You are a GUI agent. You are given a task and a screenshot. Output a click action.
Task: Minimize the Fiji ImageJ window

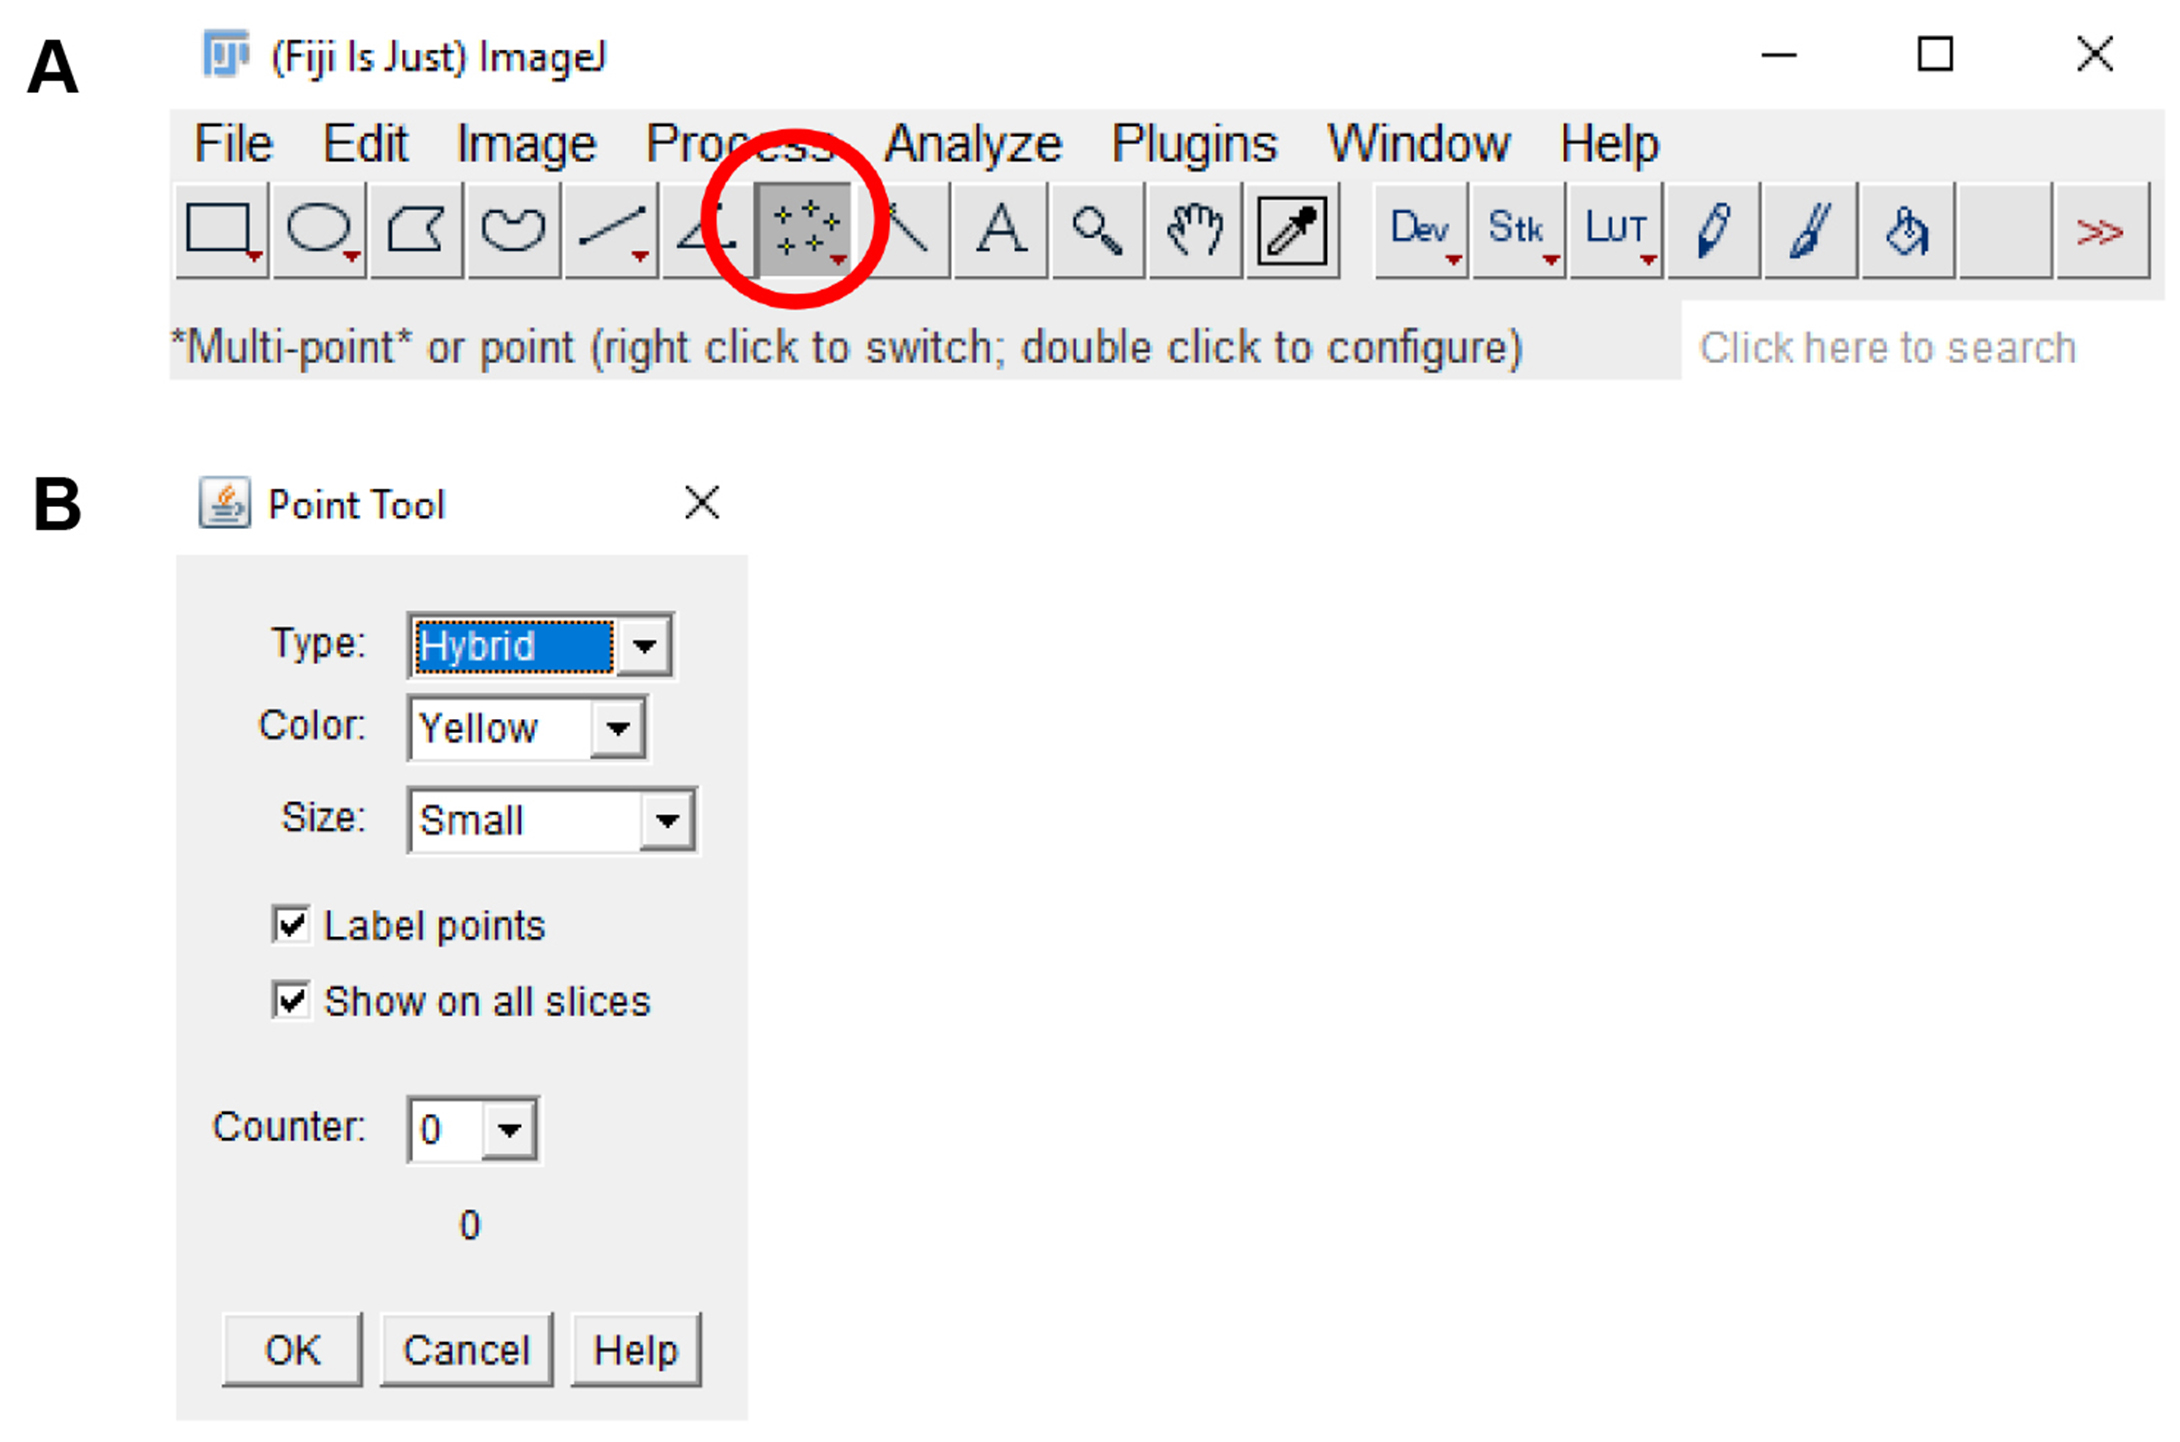(x=1778, y=55)
